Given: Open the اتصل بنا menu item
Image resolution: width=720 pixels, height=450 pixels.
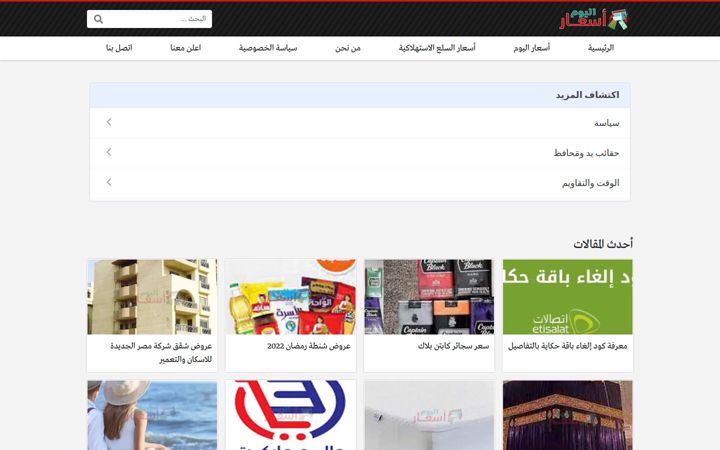Looking at the screenshot, I should coord(119,48).
